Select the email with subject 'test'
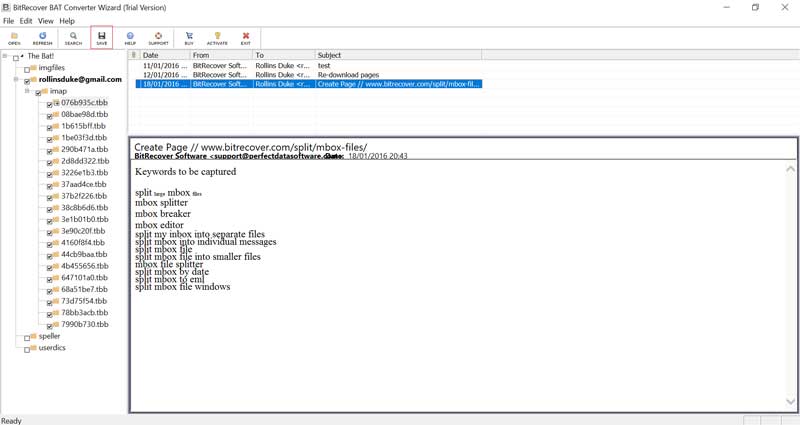The height and width of the screenshot is (425, 800). [309, 66]
